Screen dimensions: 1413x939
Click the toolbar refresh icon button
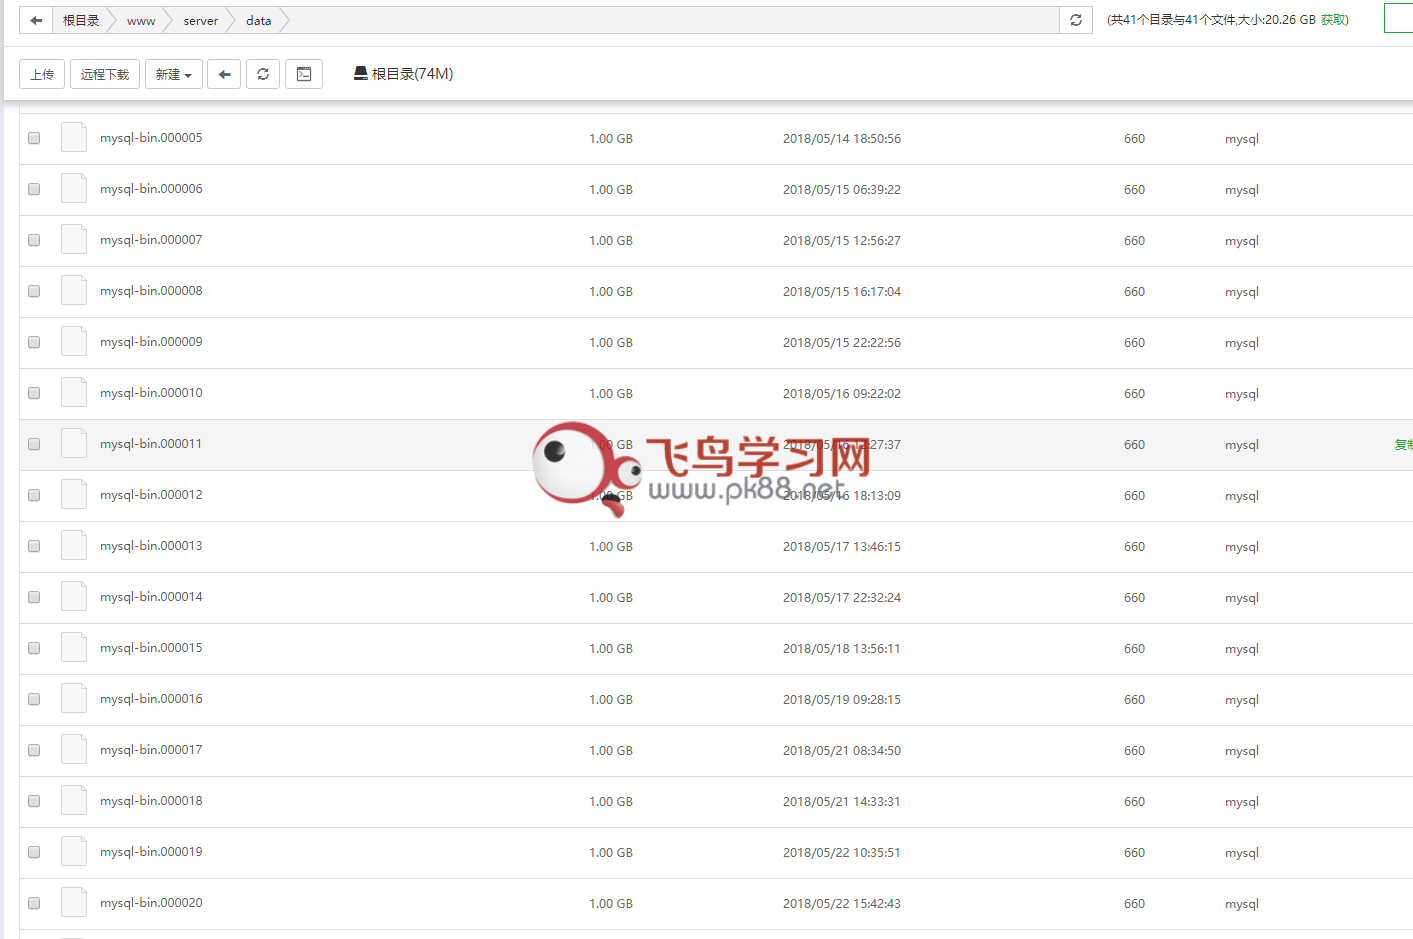tap(263, 74)
